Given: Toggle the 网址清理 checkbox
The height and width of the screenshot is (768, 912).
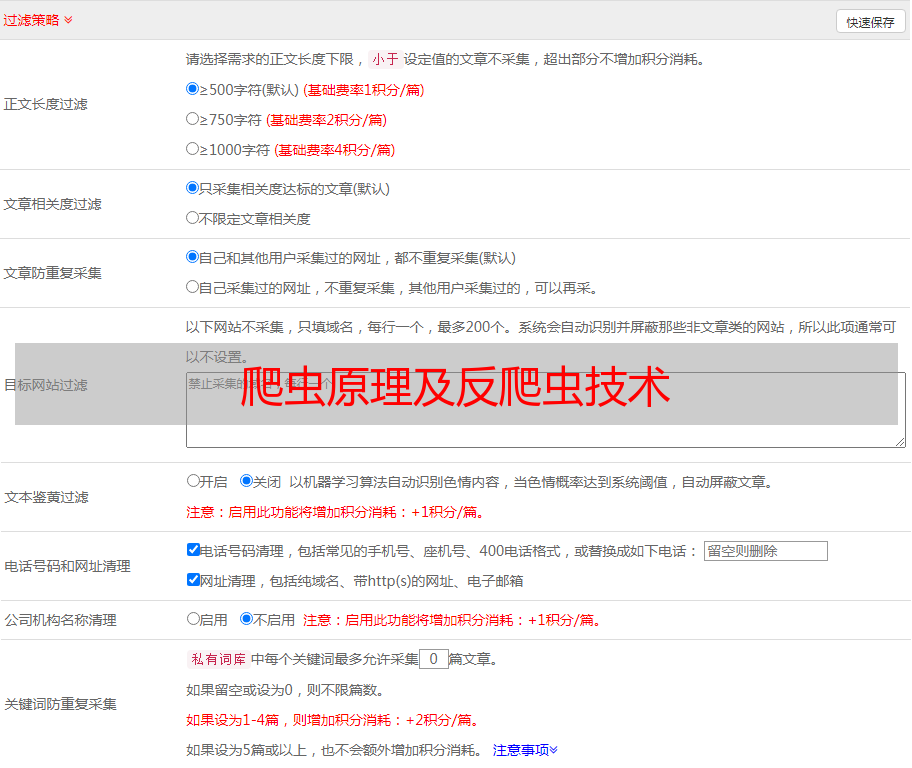Looking at the screenshot, I should (194, 580).
